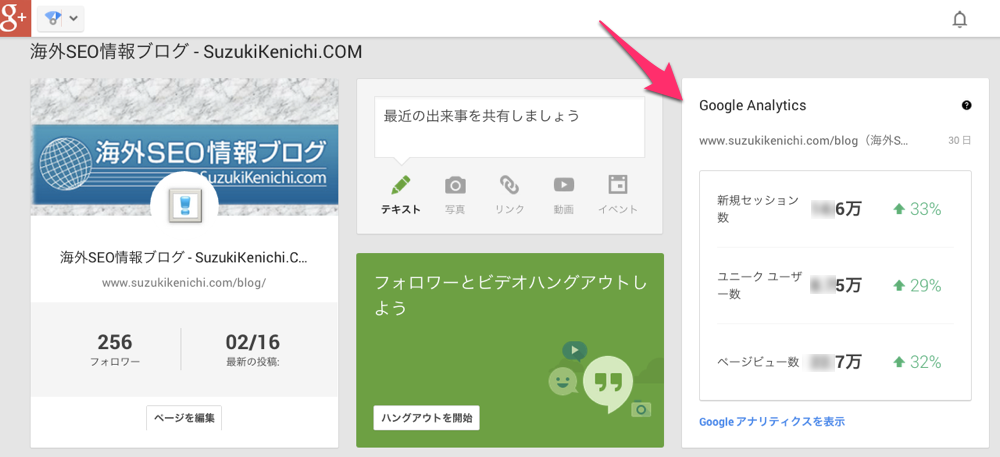
Task: Click ハングアウトを開始 button
Action: [x=427, y=418]
